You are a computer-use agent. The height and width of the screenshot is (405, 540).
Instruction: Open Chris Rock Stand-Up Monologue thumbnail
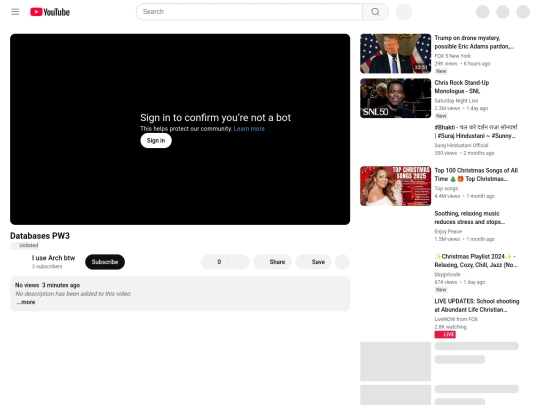pyautogui.click(x=395, y=98)
